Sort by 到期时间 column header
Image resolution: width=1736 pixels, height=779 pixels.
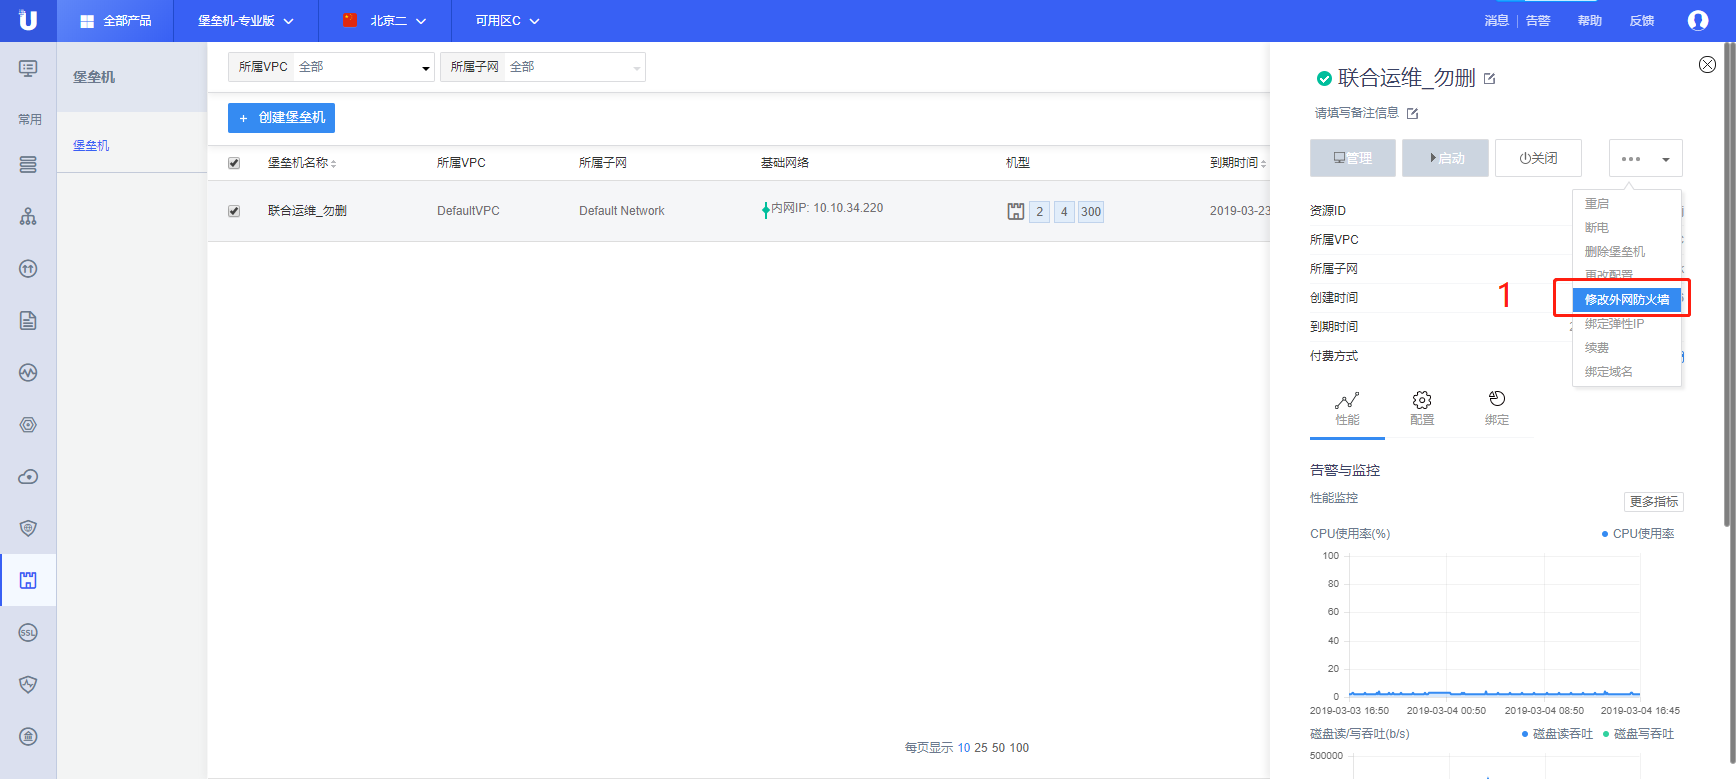(1237, 163)
